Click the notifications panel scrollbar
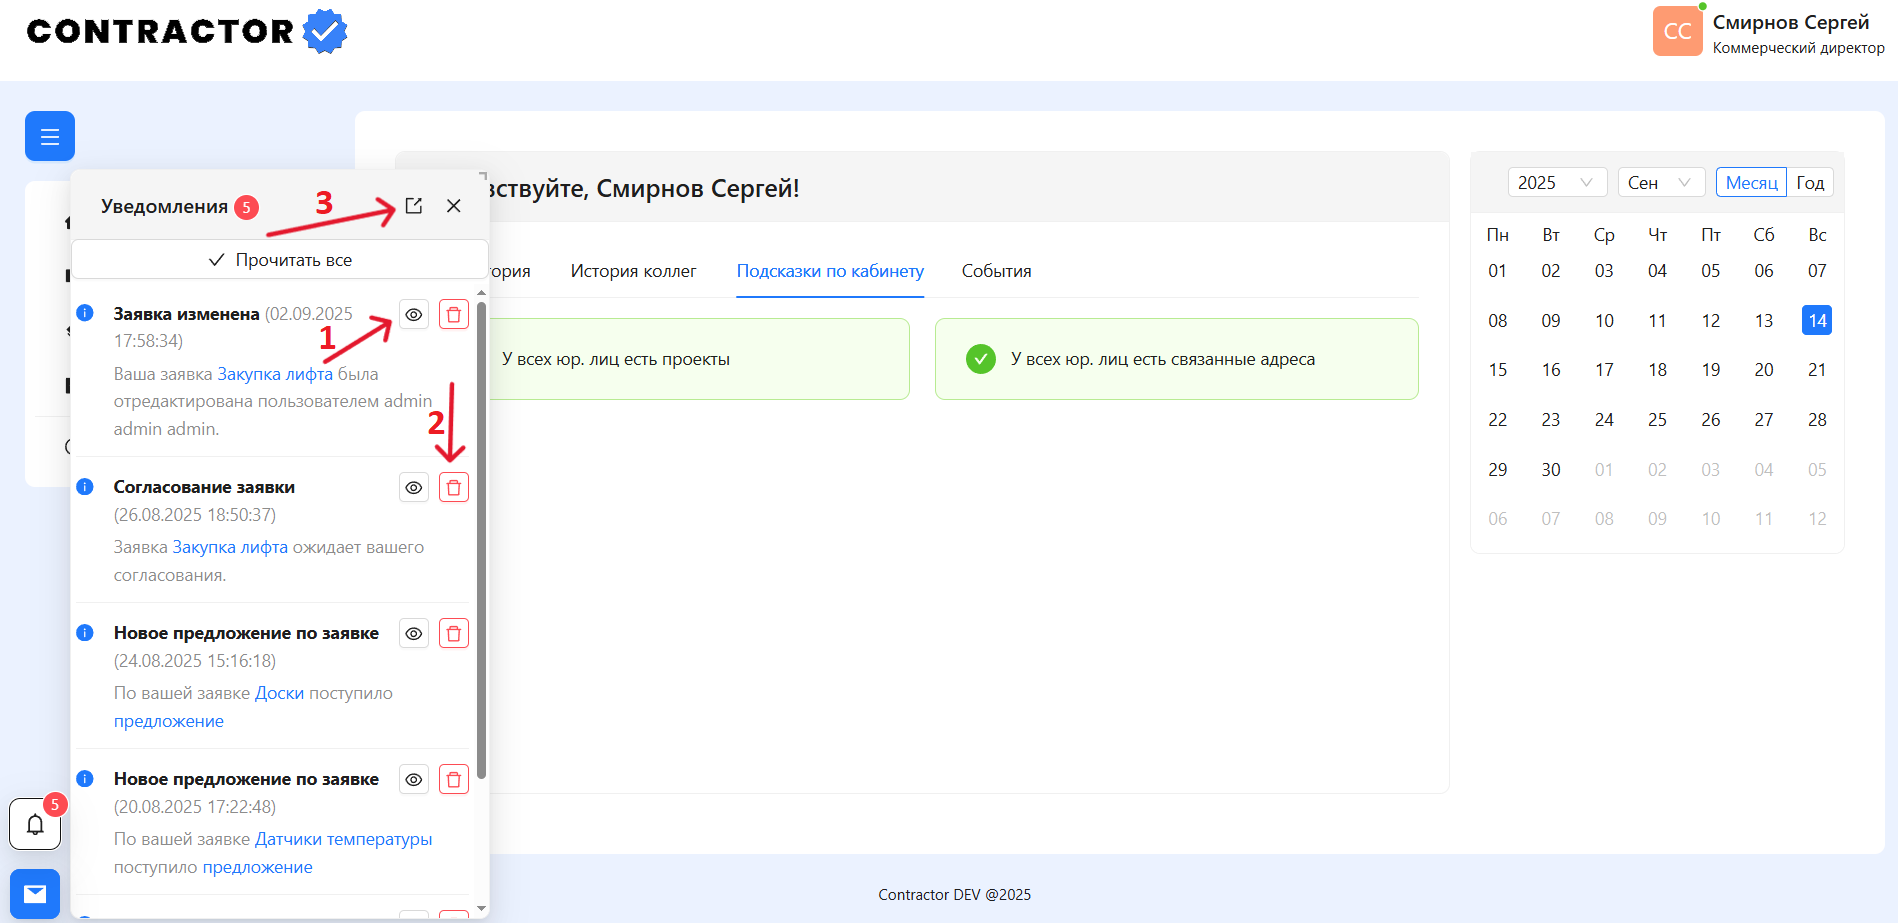 coord(481,540)
